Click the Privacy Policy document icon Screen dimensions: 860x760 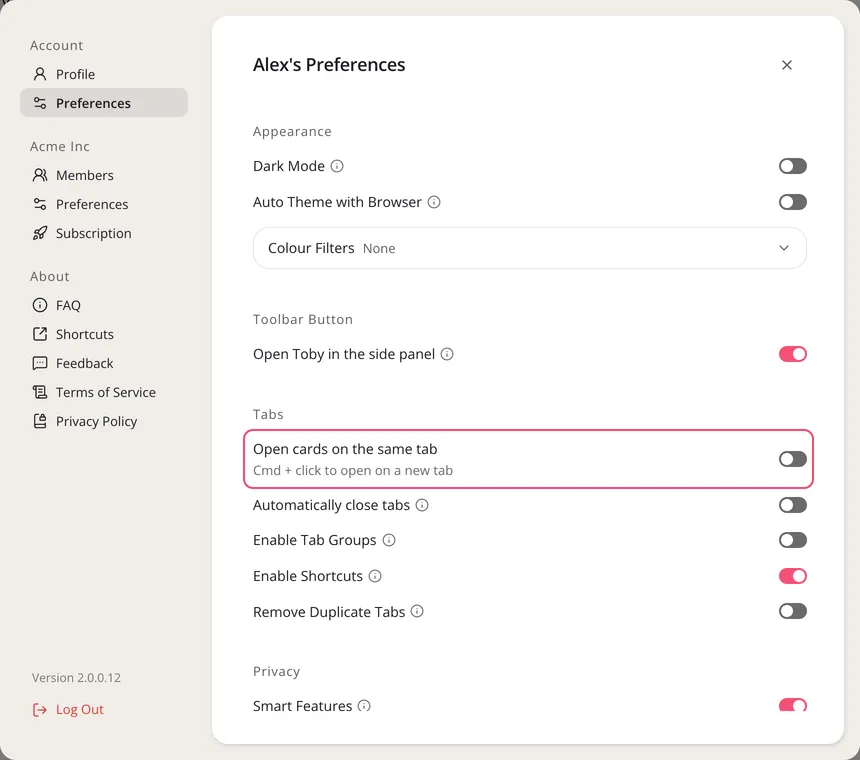39,421
